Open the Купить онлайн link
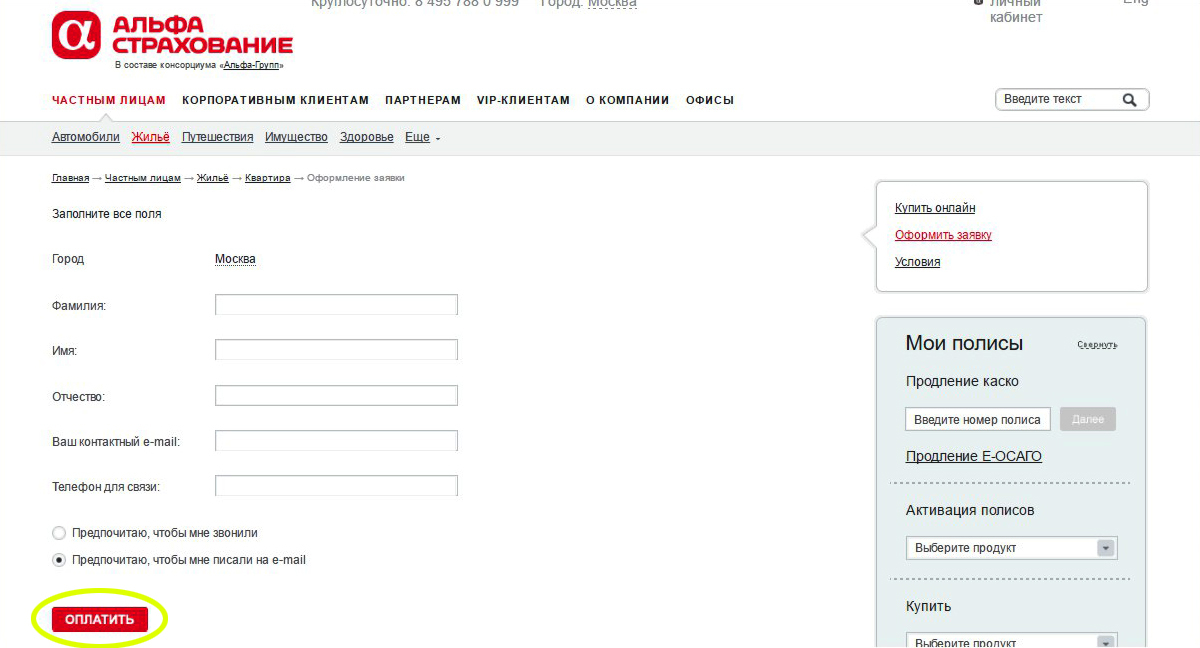 point(935,208)
